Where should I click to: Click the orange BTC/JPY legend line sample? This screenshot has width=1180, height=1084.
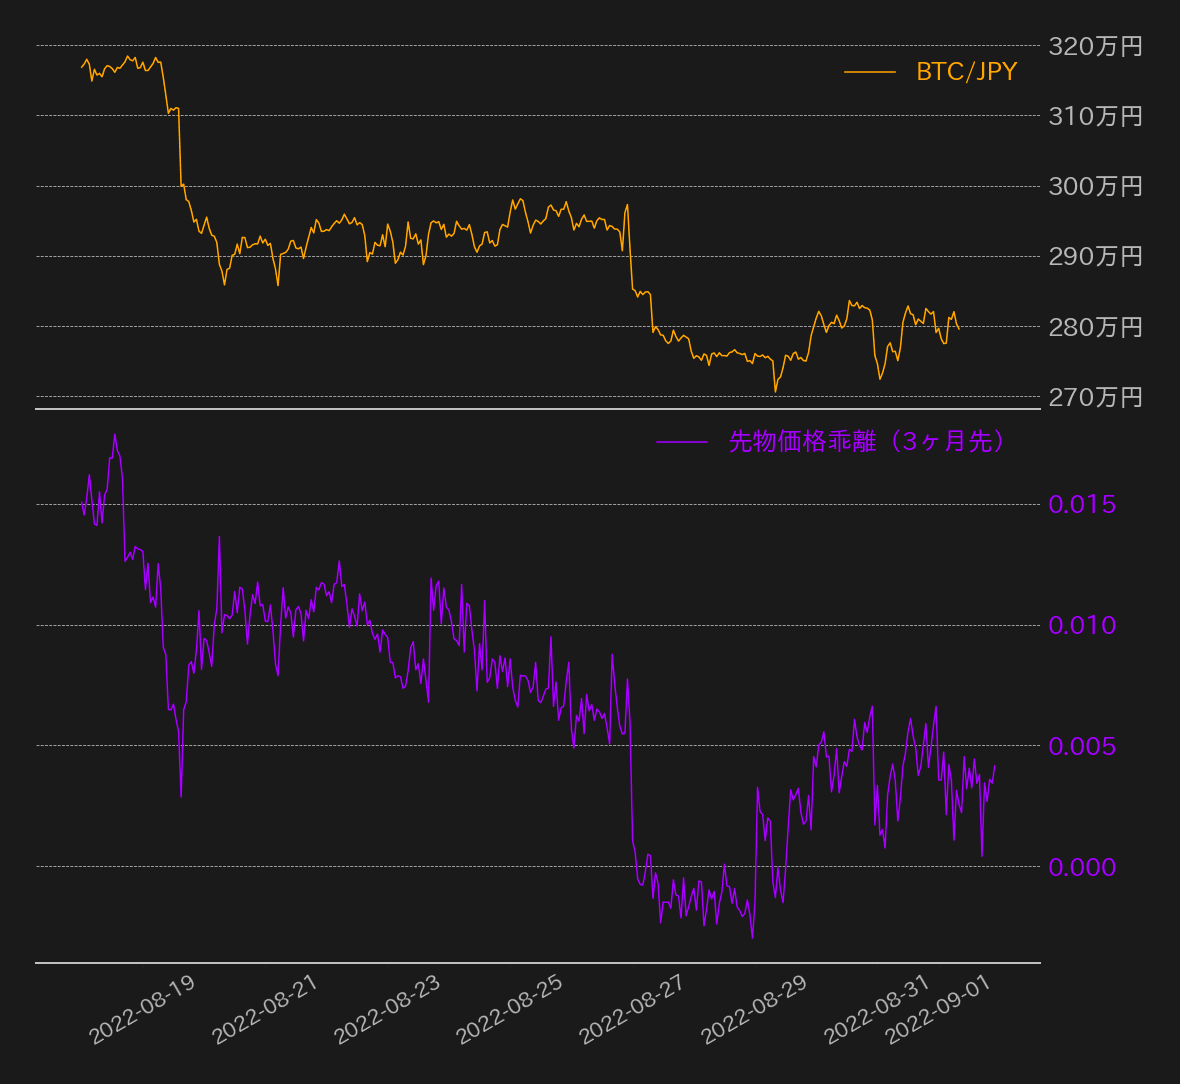tap(869, 72)
